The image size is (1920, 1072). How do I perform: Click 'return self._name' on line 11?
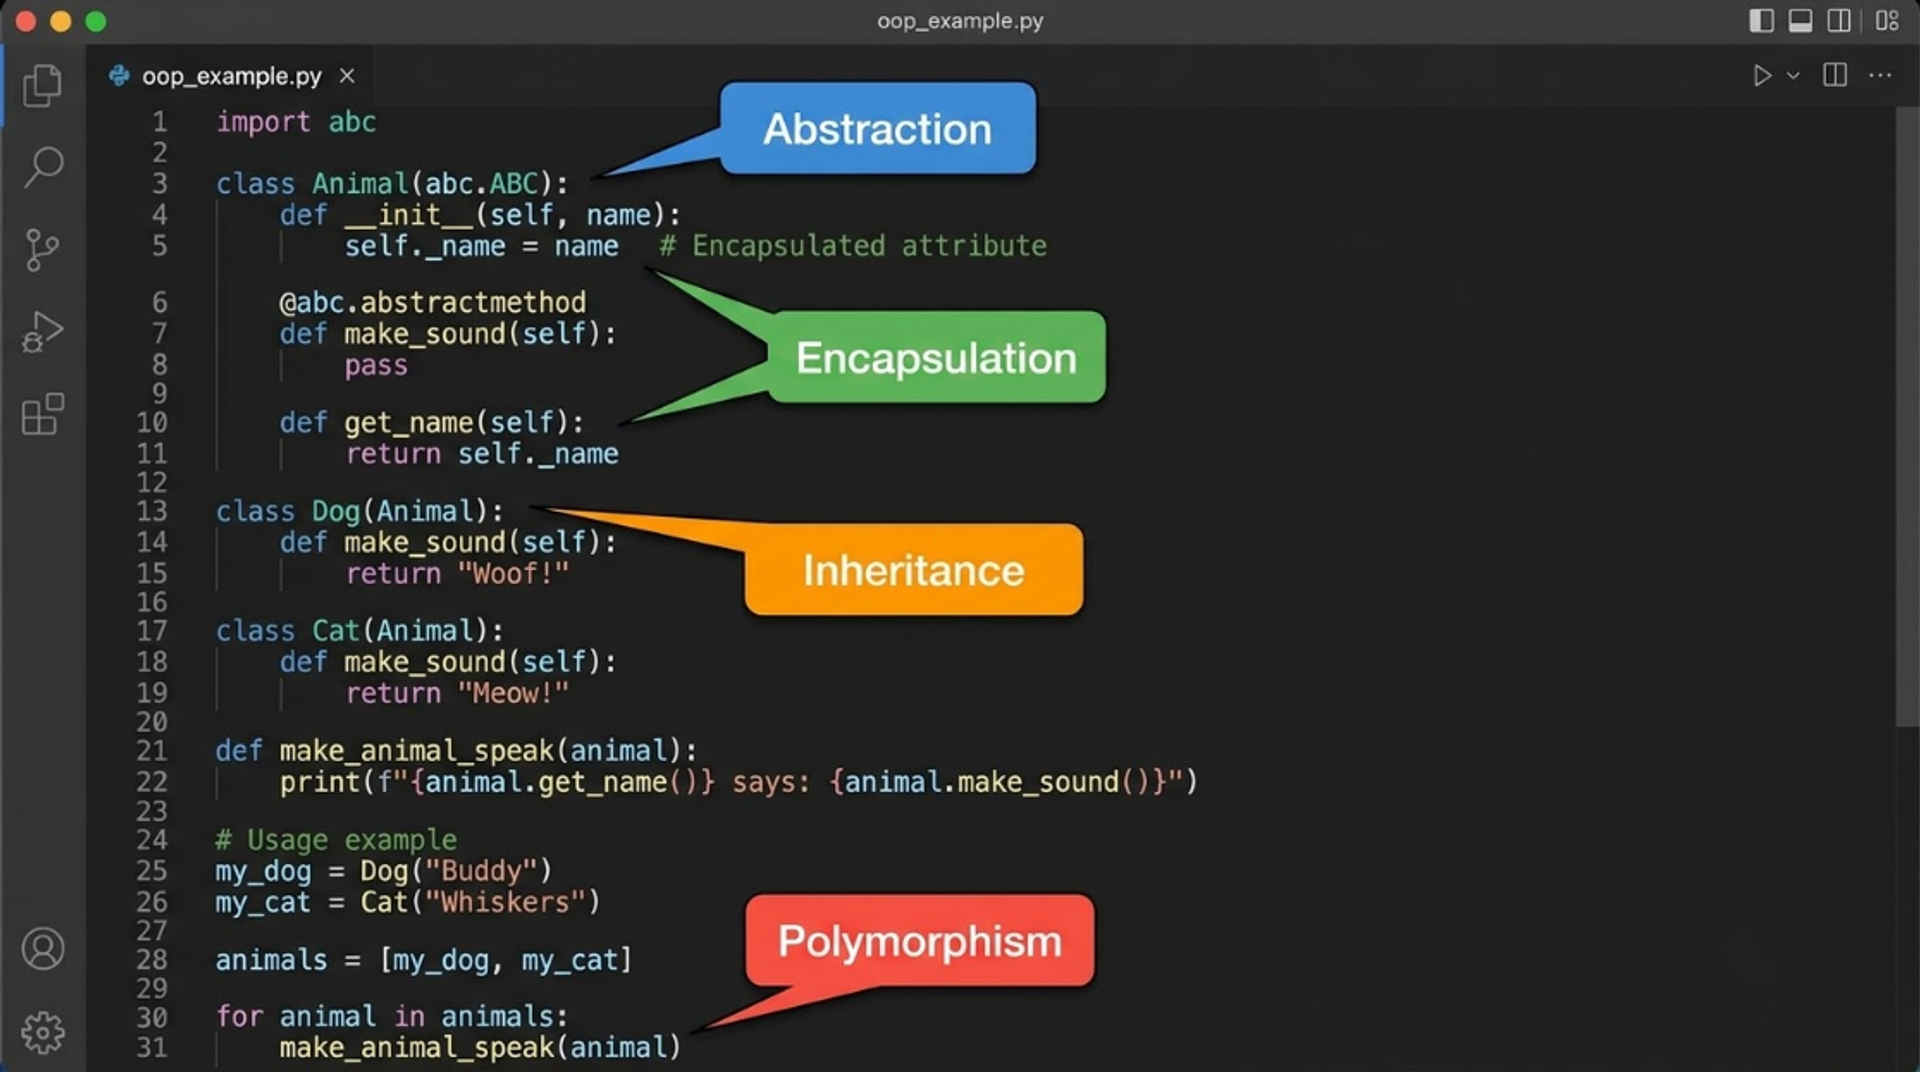coord(482,454)
